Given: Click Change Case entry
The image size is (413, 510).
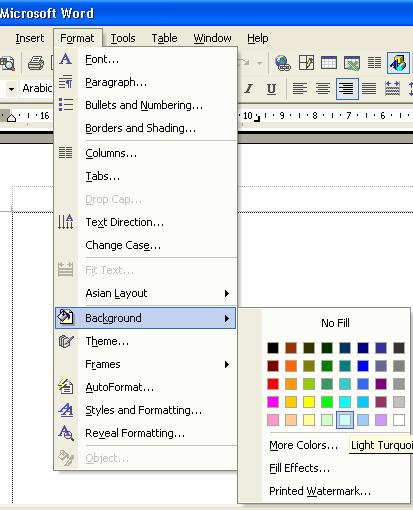Looking at the screenshot, I should click(x=145, y=245).
